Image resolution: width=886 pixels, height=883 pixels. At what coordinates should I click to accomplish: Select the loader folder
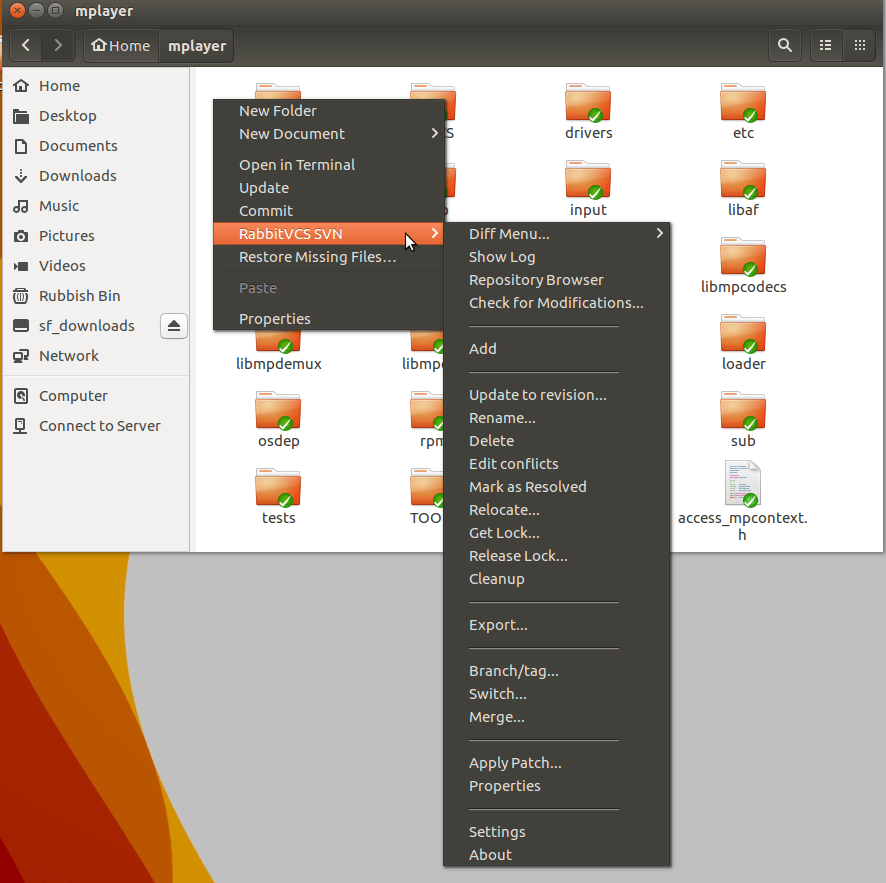tap(743, 342)
